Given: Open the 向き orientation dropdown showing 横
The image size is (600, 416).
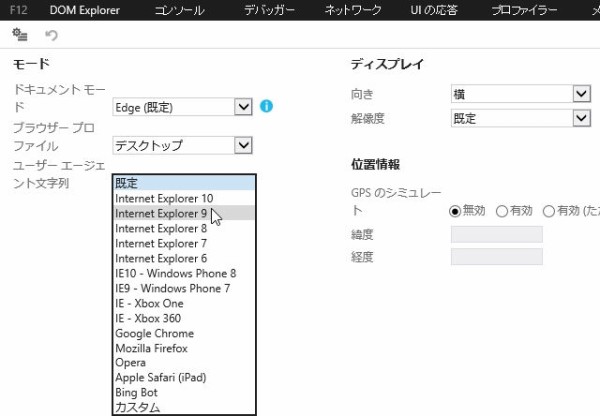Looking at the screenshot, I should [521, 94].
